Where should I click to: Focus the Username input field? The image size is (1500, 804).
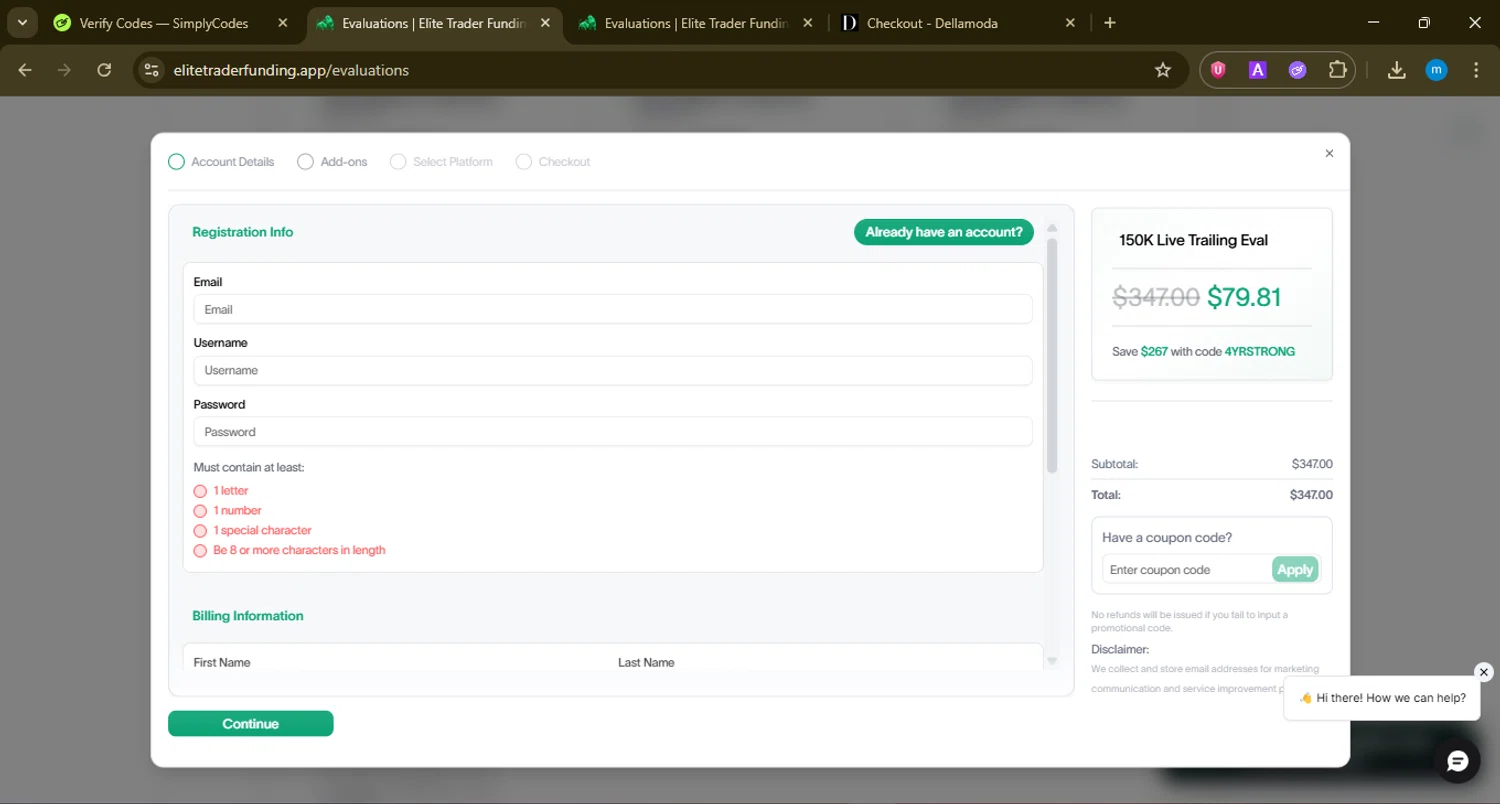point(612,370)
